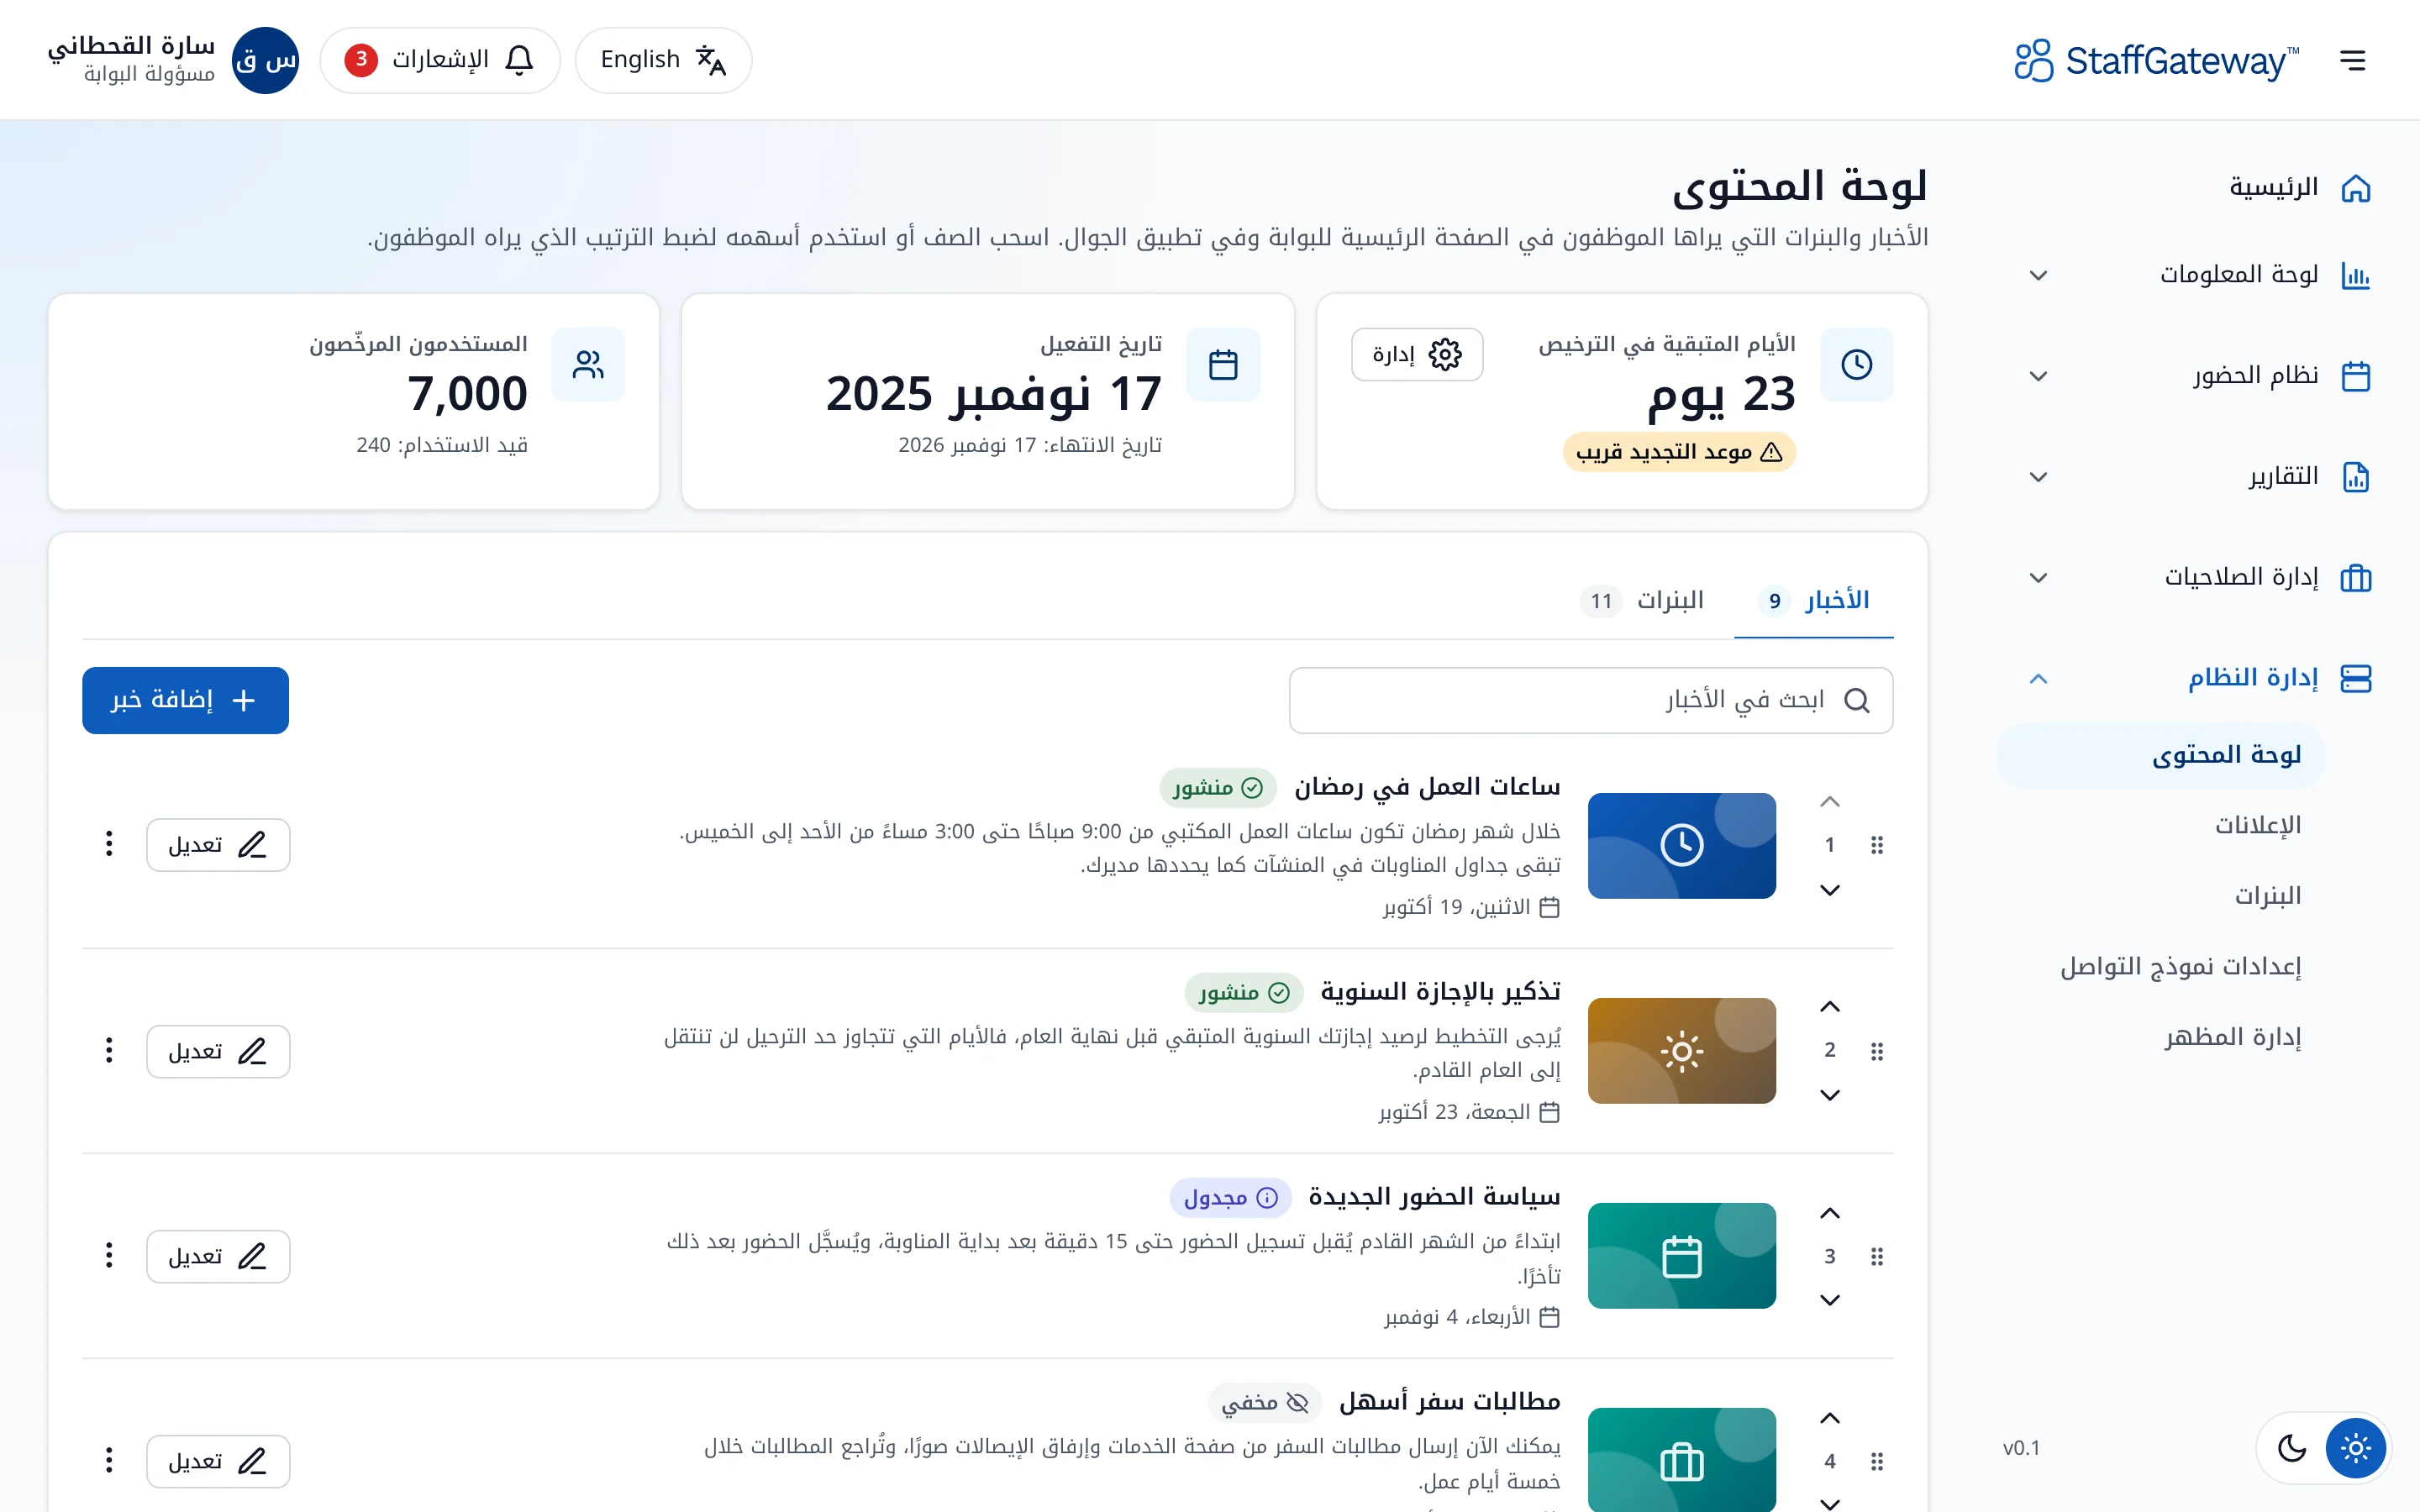Click the StaffGateway logo

[x=2156, y=60]
